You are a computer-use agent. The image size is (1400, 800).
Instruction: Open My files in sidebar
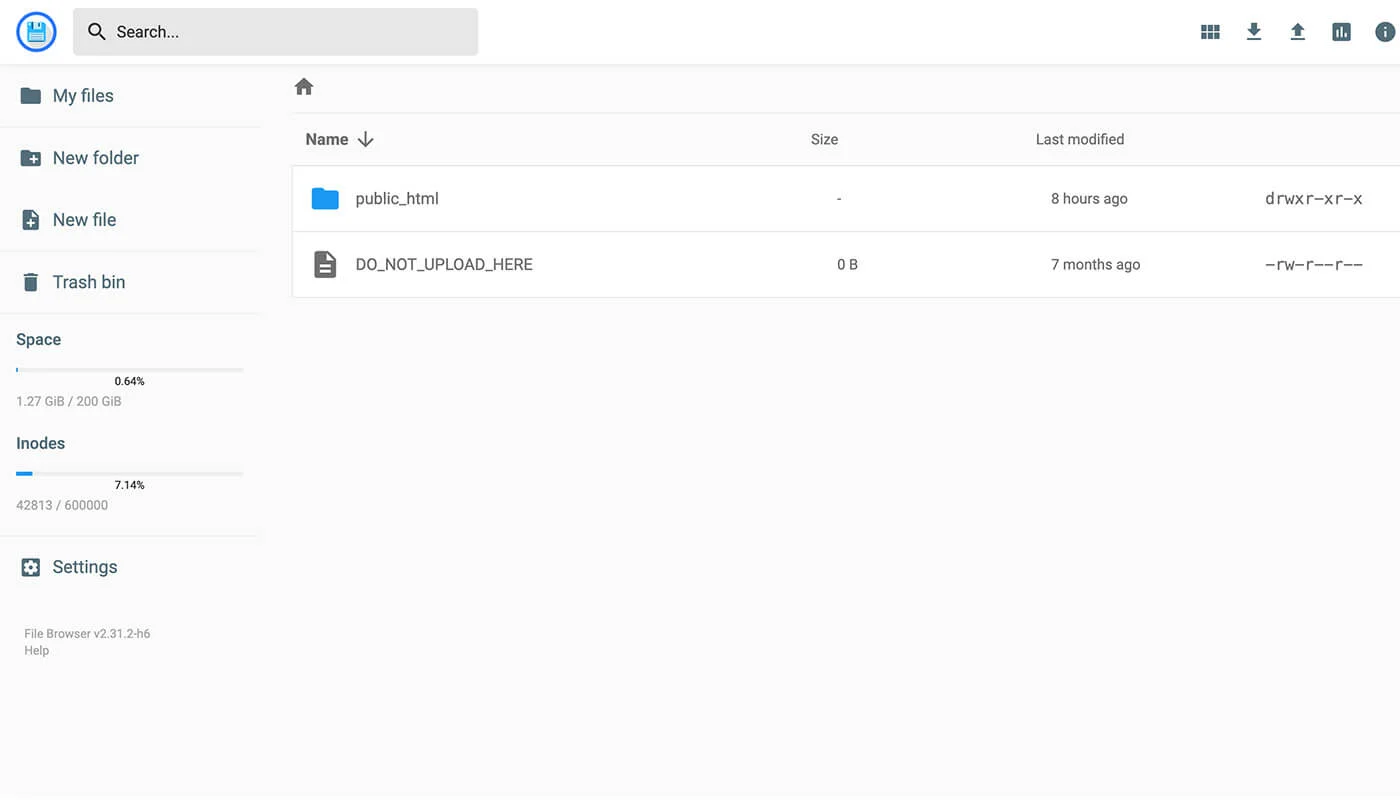[x=83, y=96]
